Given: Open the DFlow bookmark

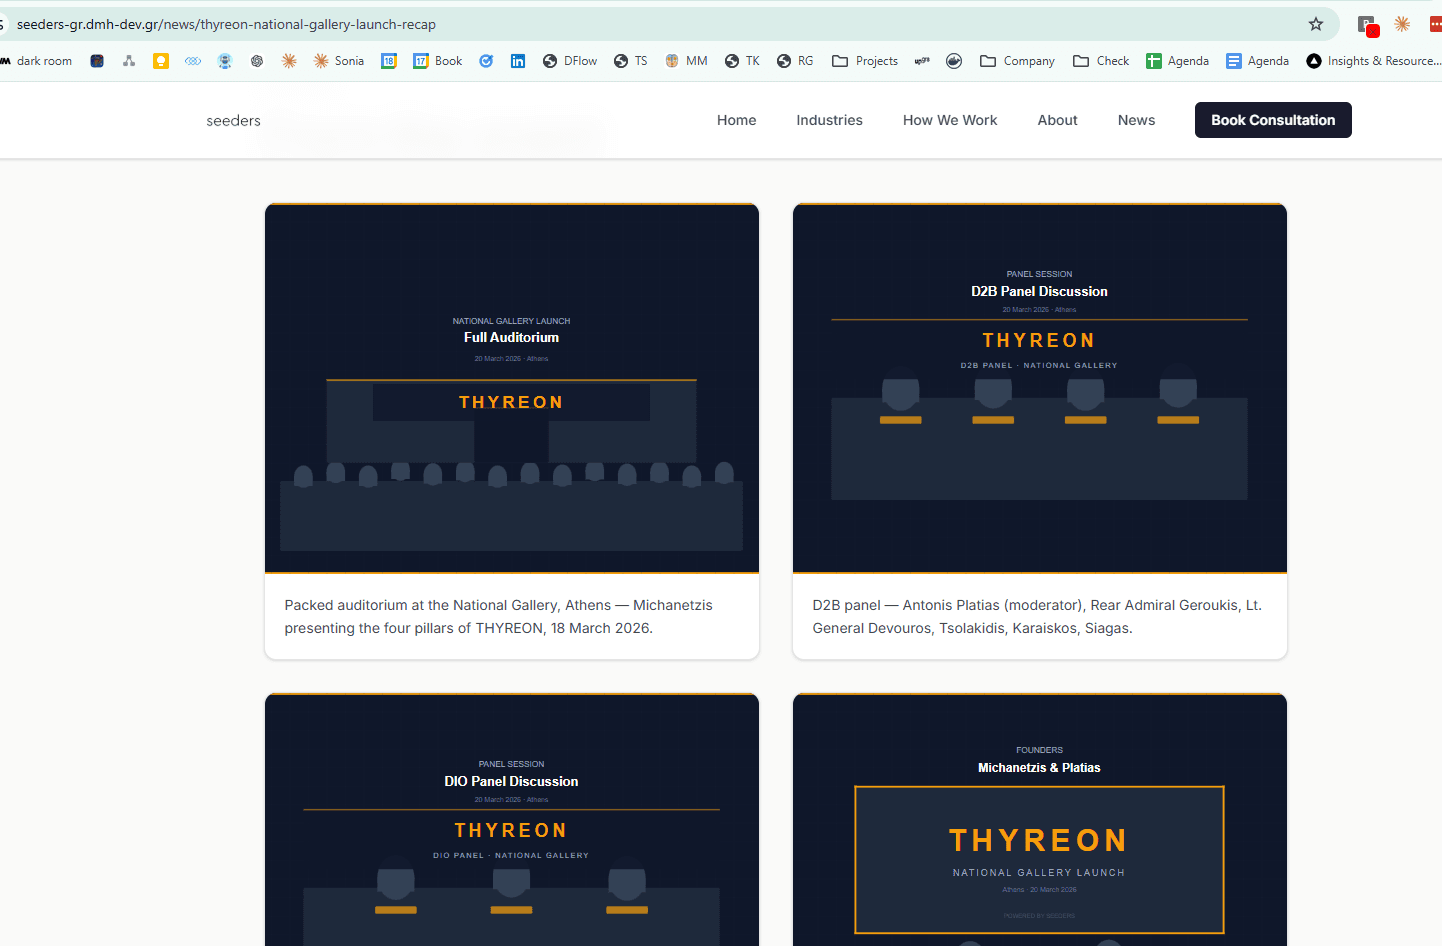Looking at the screenshot, I should point(570,61).
